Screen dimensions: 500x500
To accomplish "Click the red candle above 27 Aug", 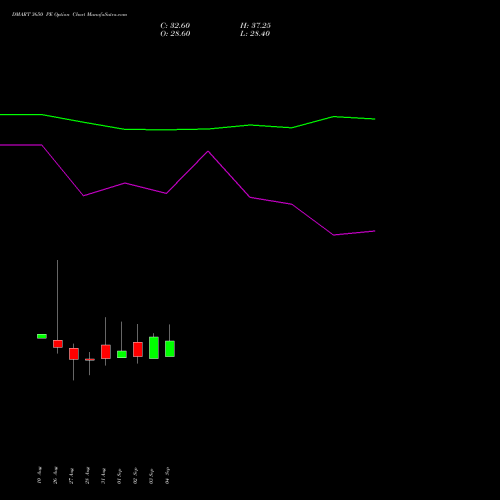I will point(74,354).
